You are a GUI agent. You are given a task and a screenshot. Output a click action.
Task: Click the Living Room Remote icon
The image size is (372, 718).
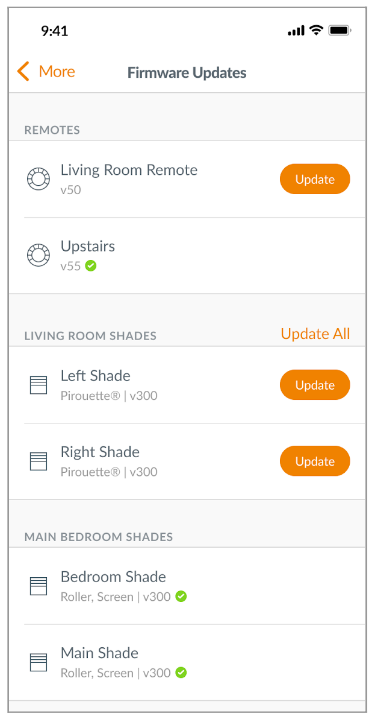pyautogui.click(x=38, y=179)
